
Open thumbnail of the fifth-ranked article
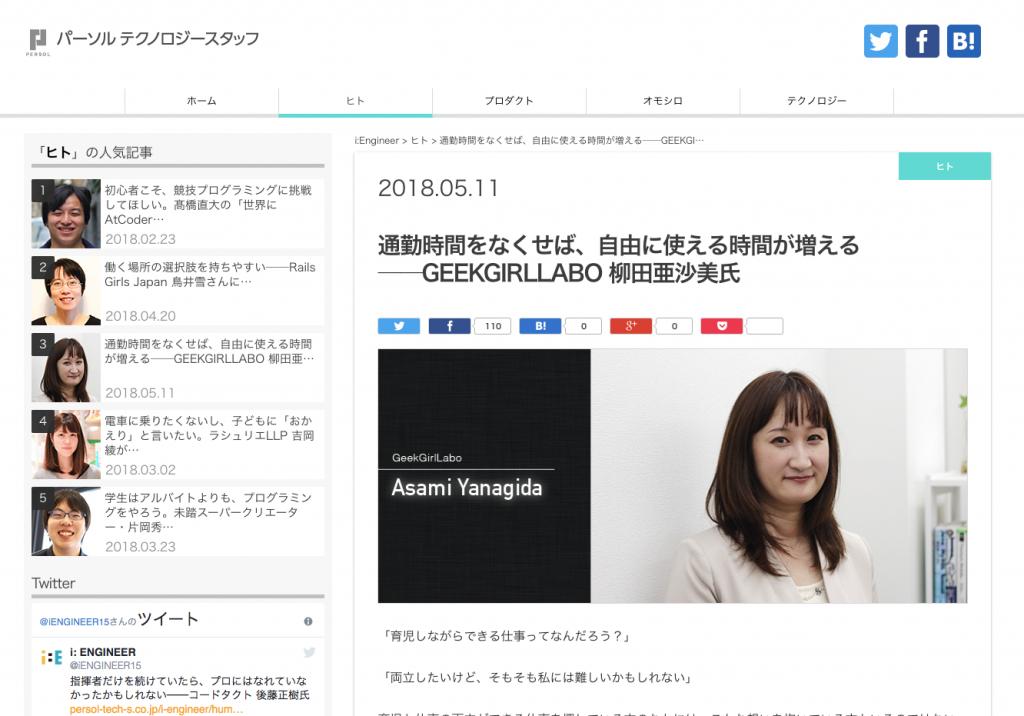66,522
